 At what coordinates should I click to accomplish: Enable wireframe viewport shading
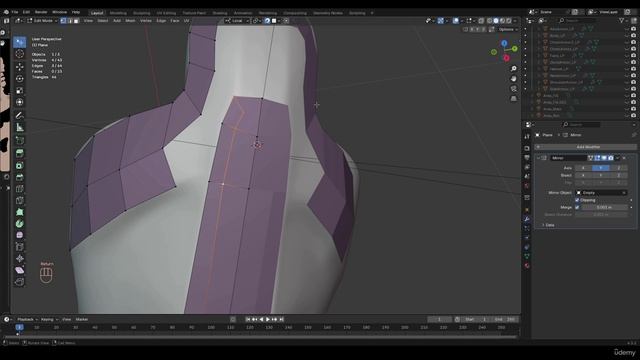click(489, 20)
